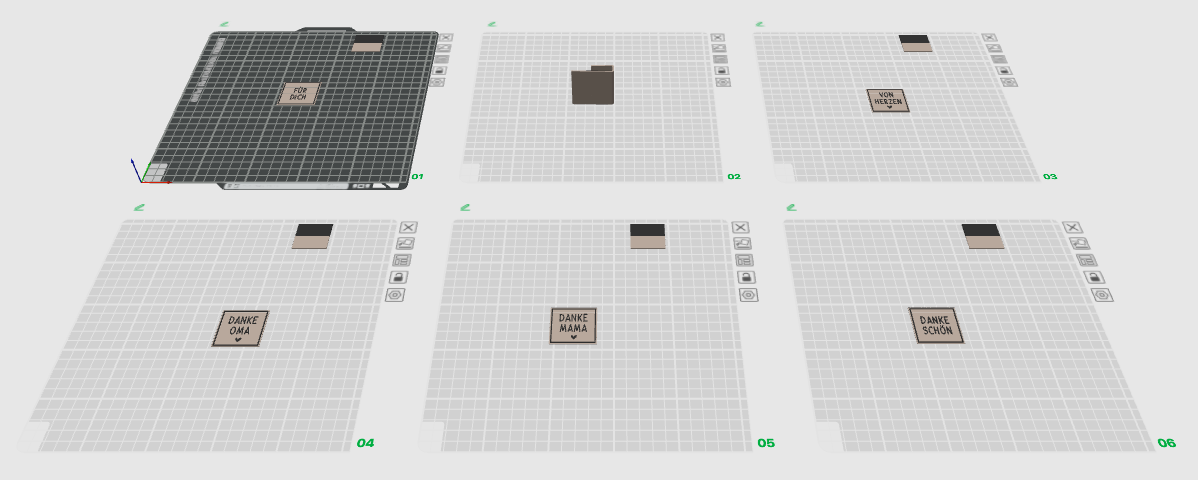
Task: Edit the name of plate 04
Action: pos(138,207)
